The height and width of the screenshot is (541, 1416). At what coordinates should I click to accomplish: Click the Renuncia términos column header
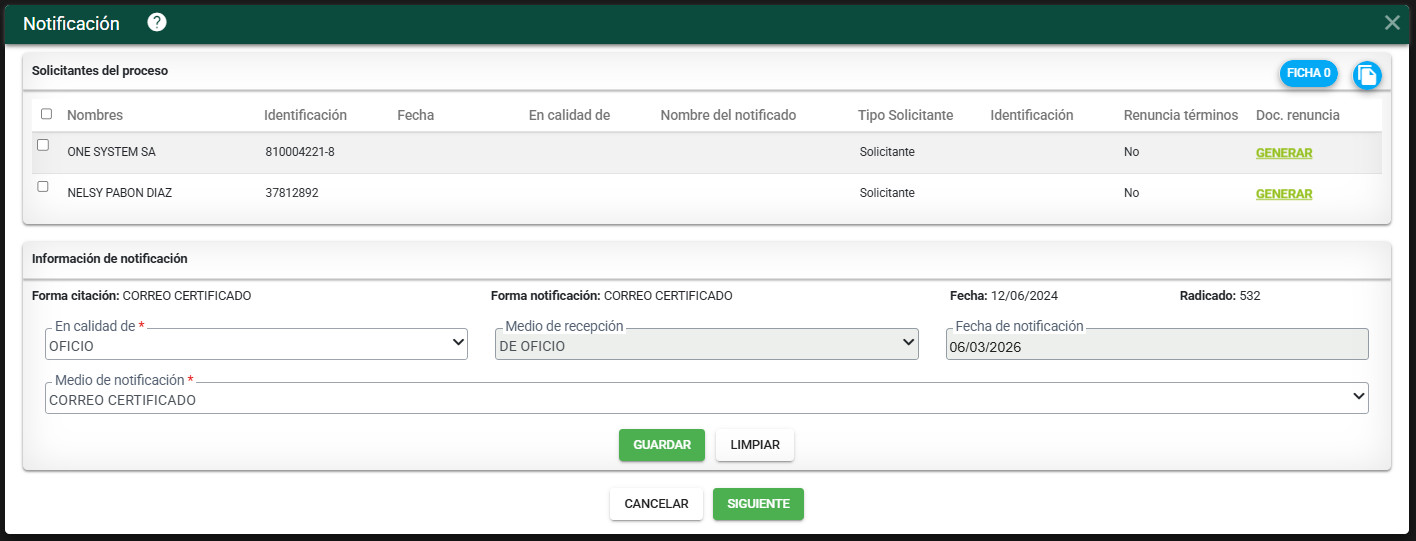pos(1180,115)
